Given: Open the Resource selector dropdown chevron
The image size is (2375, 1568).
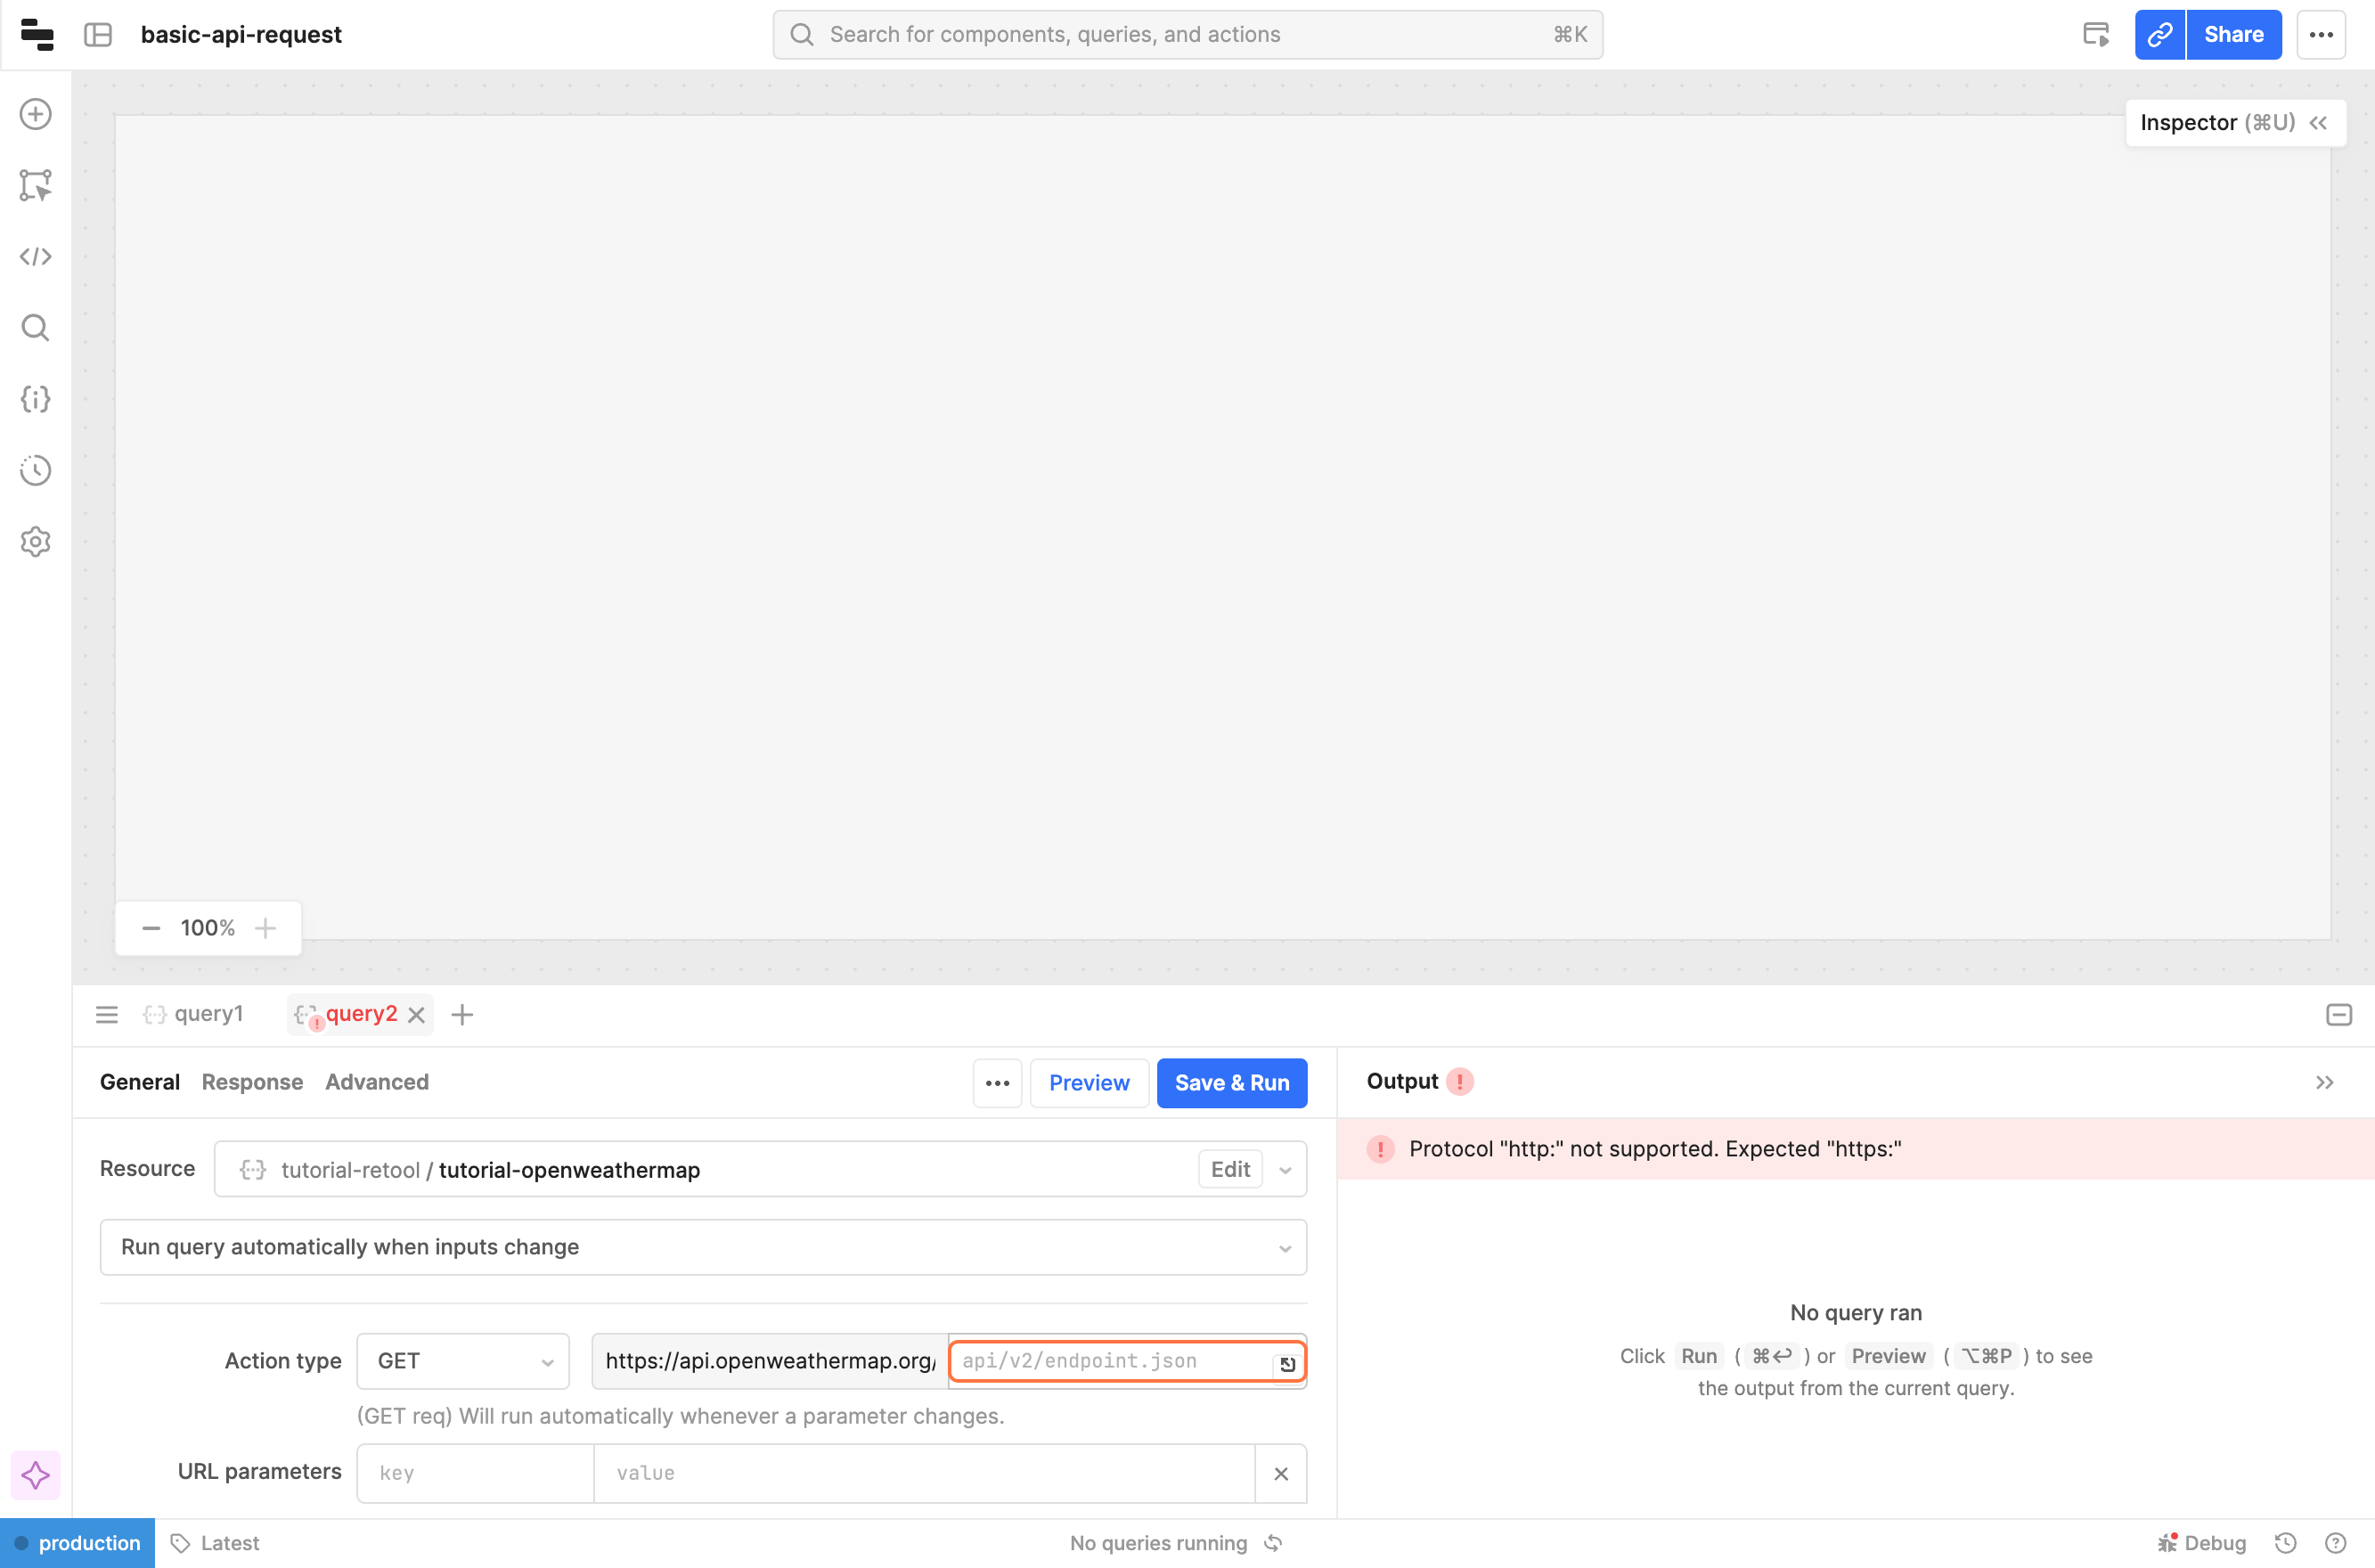Looking at the screenshot, I should pyautogui.click(x=1285, y=1170).
